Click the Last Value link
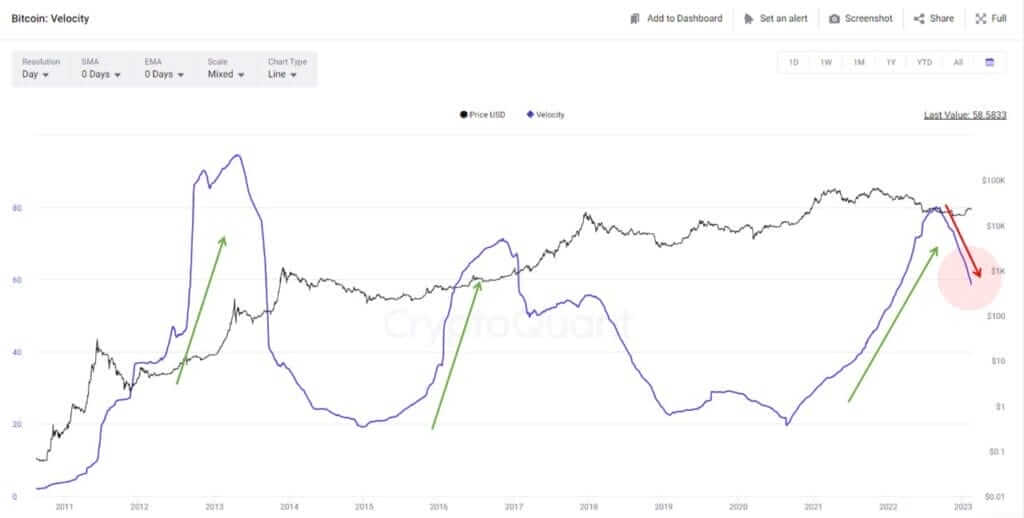The width and height of the screenshot is (1024, 518). [x=967, y=115]
